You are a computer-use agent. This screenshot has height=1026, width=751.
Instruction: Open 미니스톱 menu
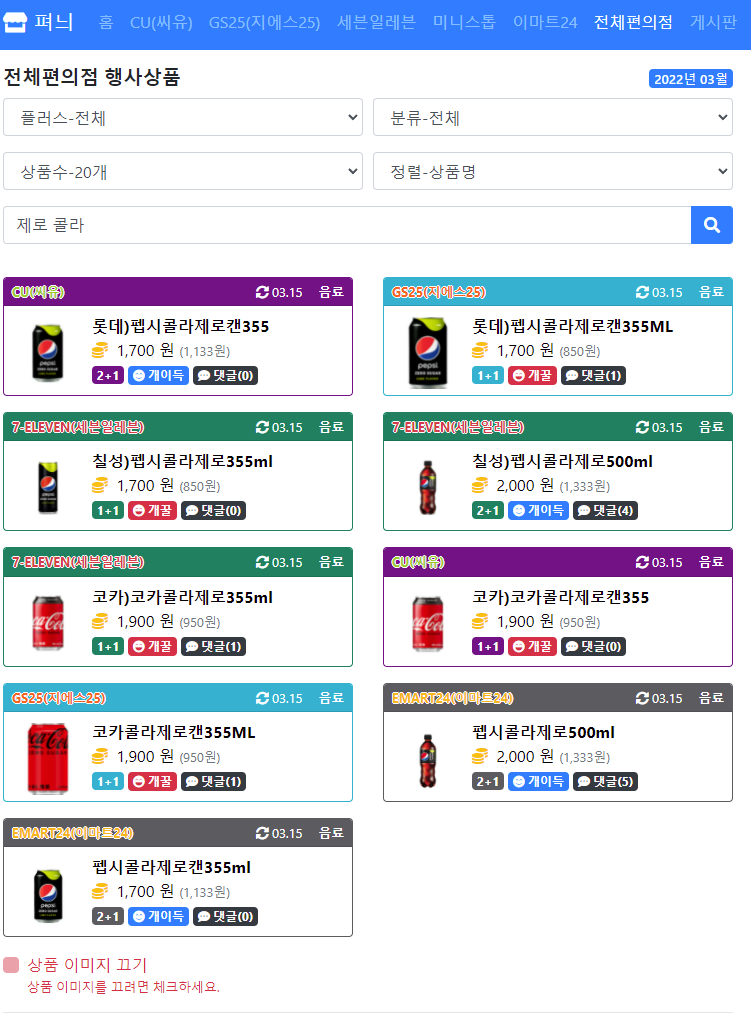coord(464,22)
